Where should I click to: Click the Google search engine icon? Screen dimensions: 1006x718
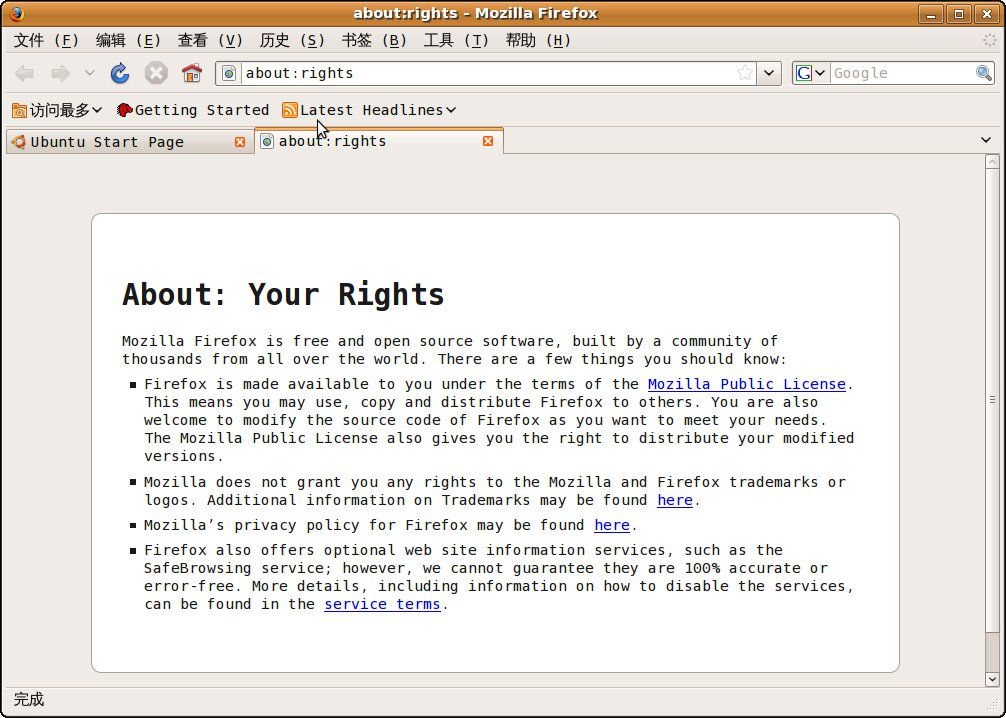tap(803, 73)
